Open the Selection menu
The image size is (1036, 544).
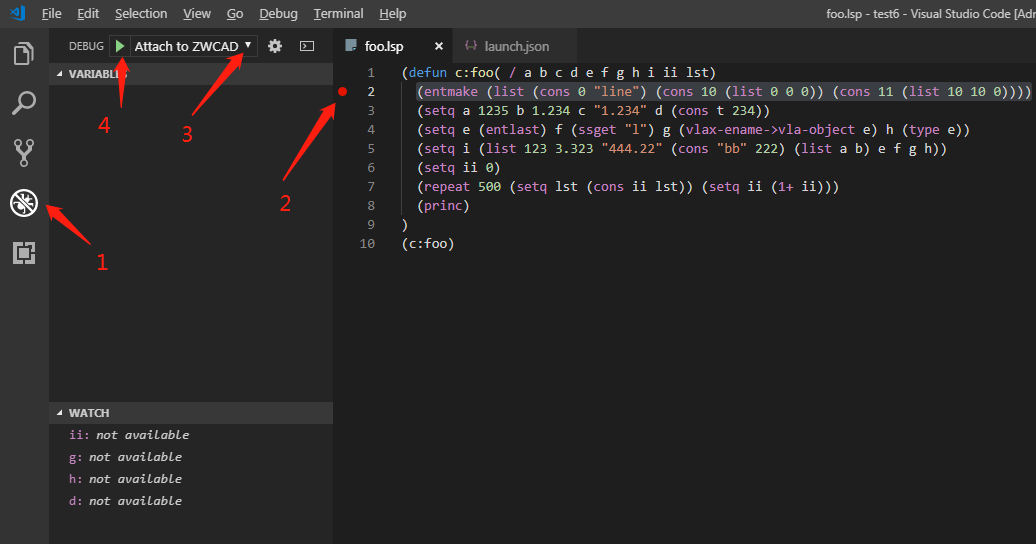click(x=141, y=13)
